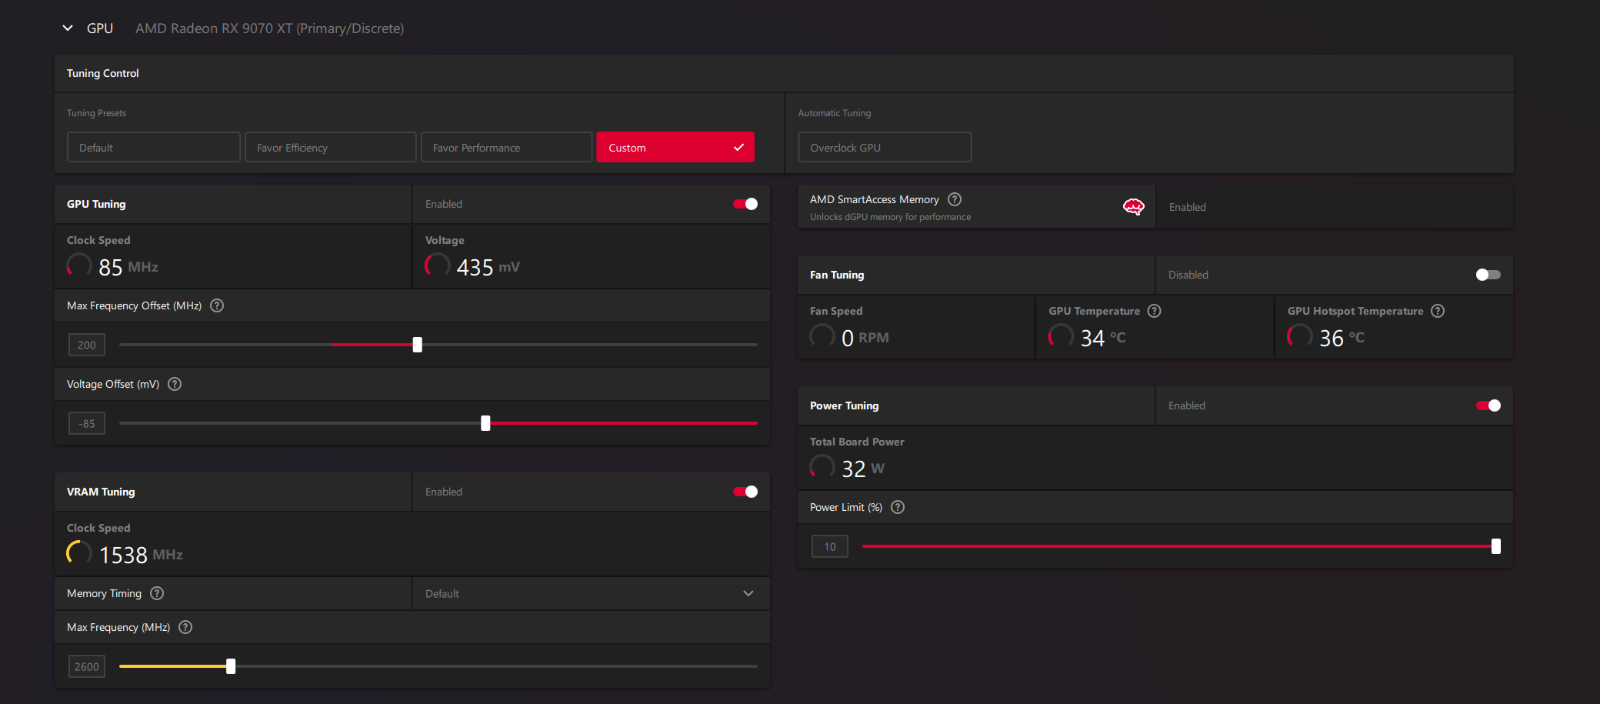Click the Unlocks dGPU memory for performance text
This screenshot has height=704, width=1600.
pos(890,217)
